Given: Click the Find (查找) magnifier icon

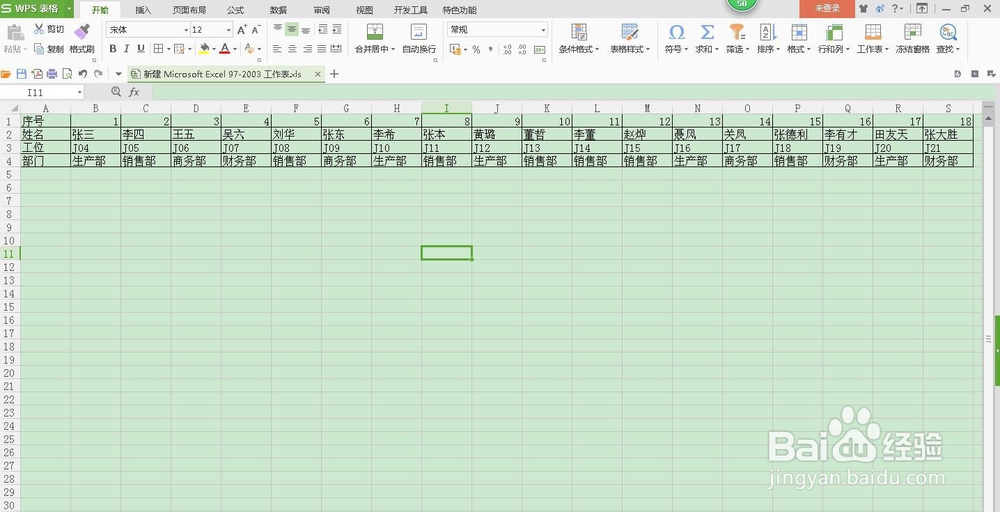Looking at the screenshot, I should tap(948, 32).
